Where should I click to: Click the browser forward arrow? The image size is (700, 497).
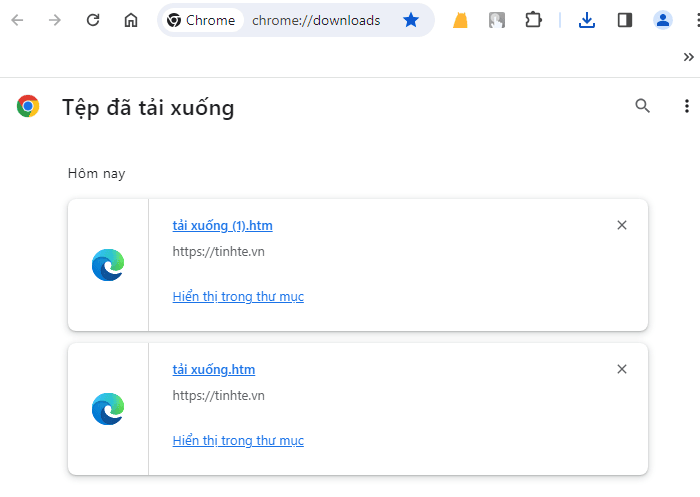coord(55,20)
